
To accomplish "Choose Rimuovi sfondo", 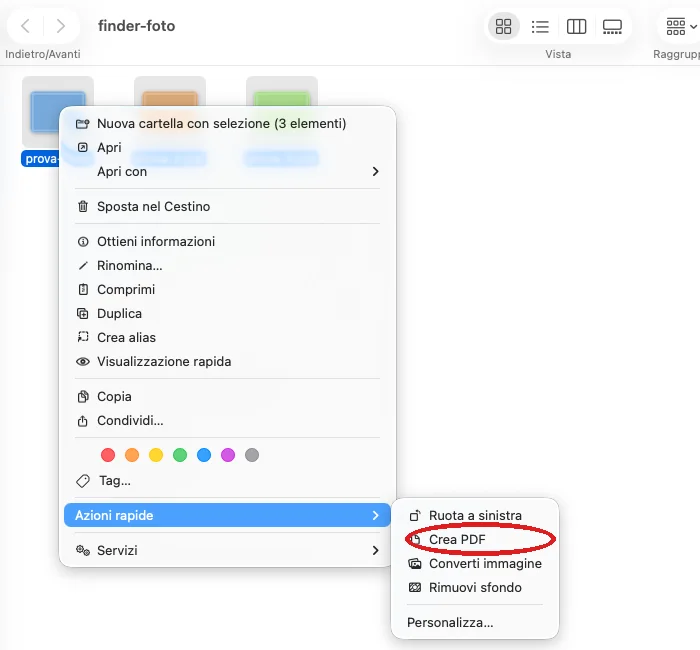I will coord(475,588).
